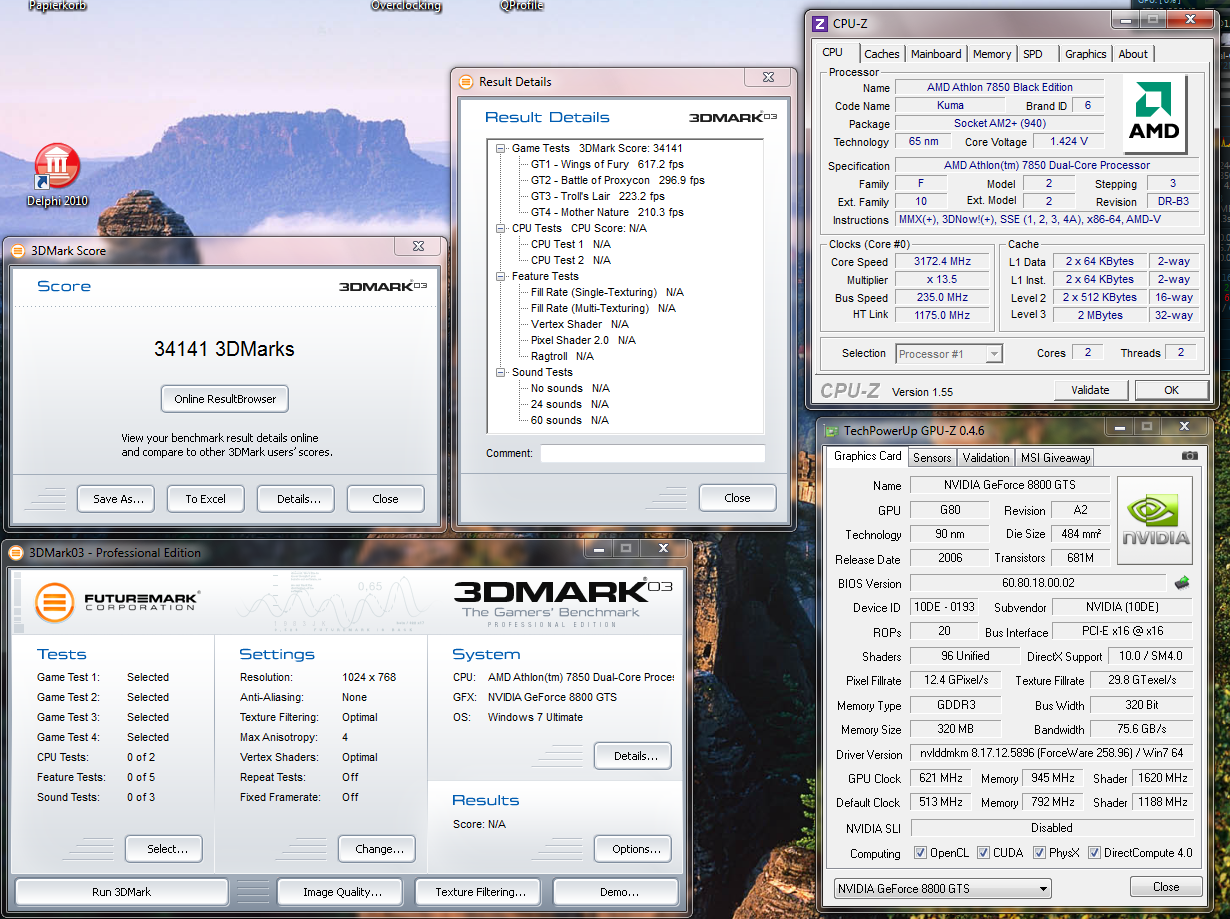Screen dimensions: 1230x919
Task: Open Image Quality... in 3DMark03
Action: [x=341, y=892]
